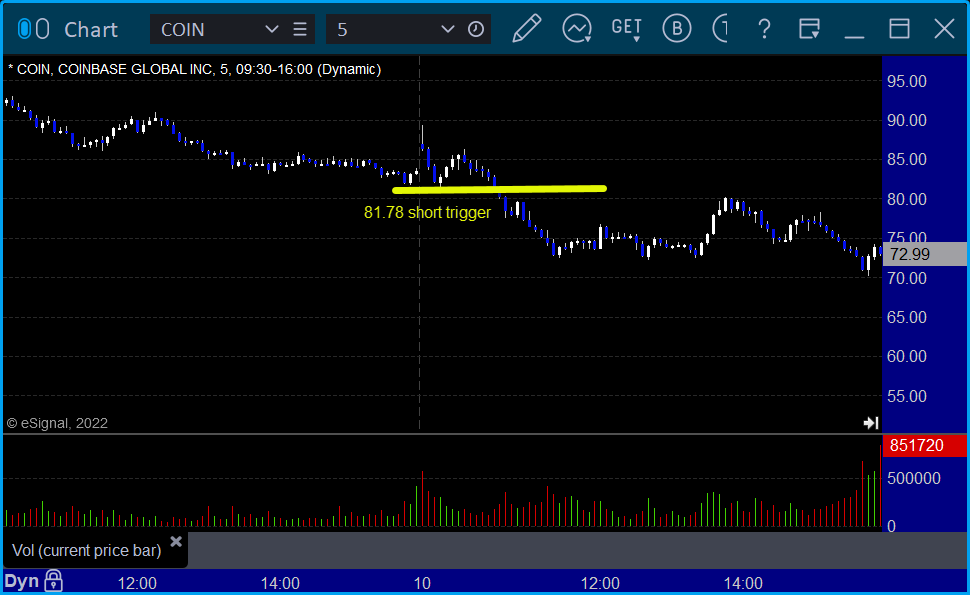Open the symbol list menu icon

click(300, 29)
